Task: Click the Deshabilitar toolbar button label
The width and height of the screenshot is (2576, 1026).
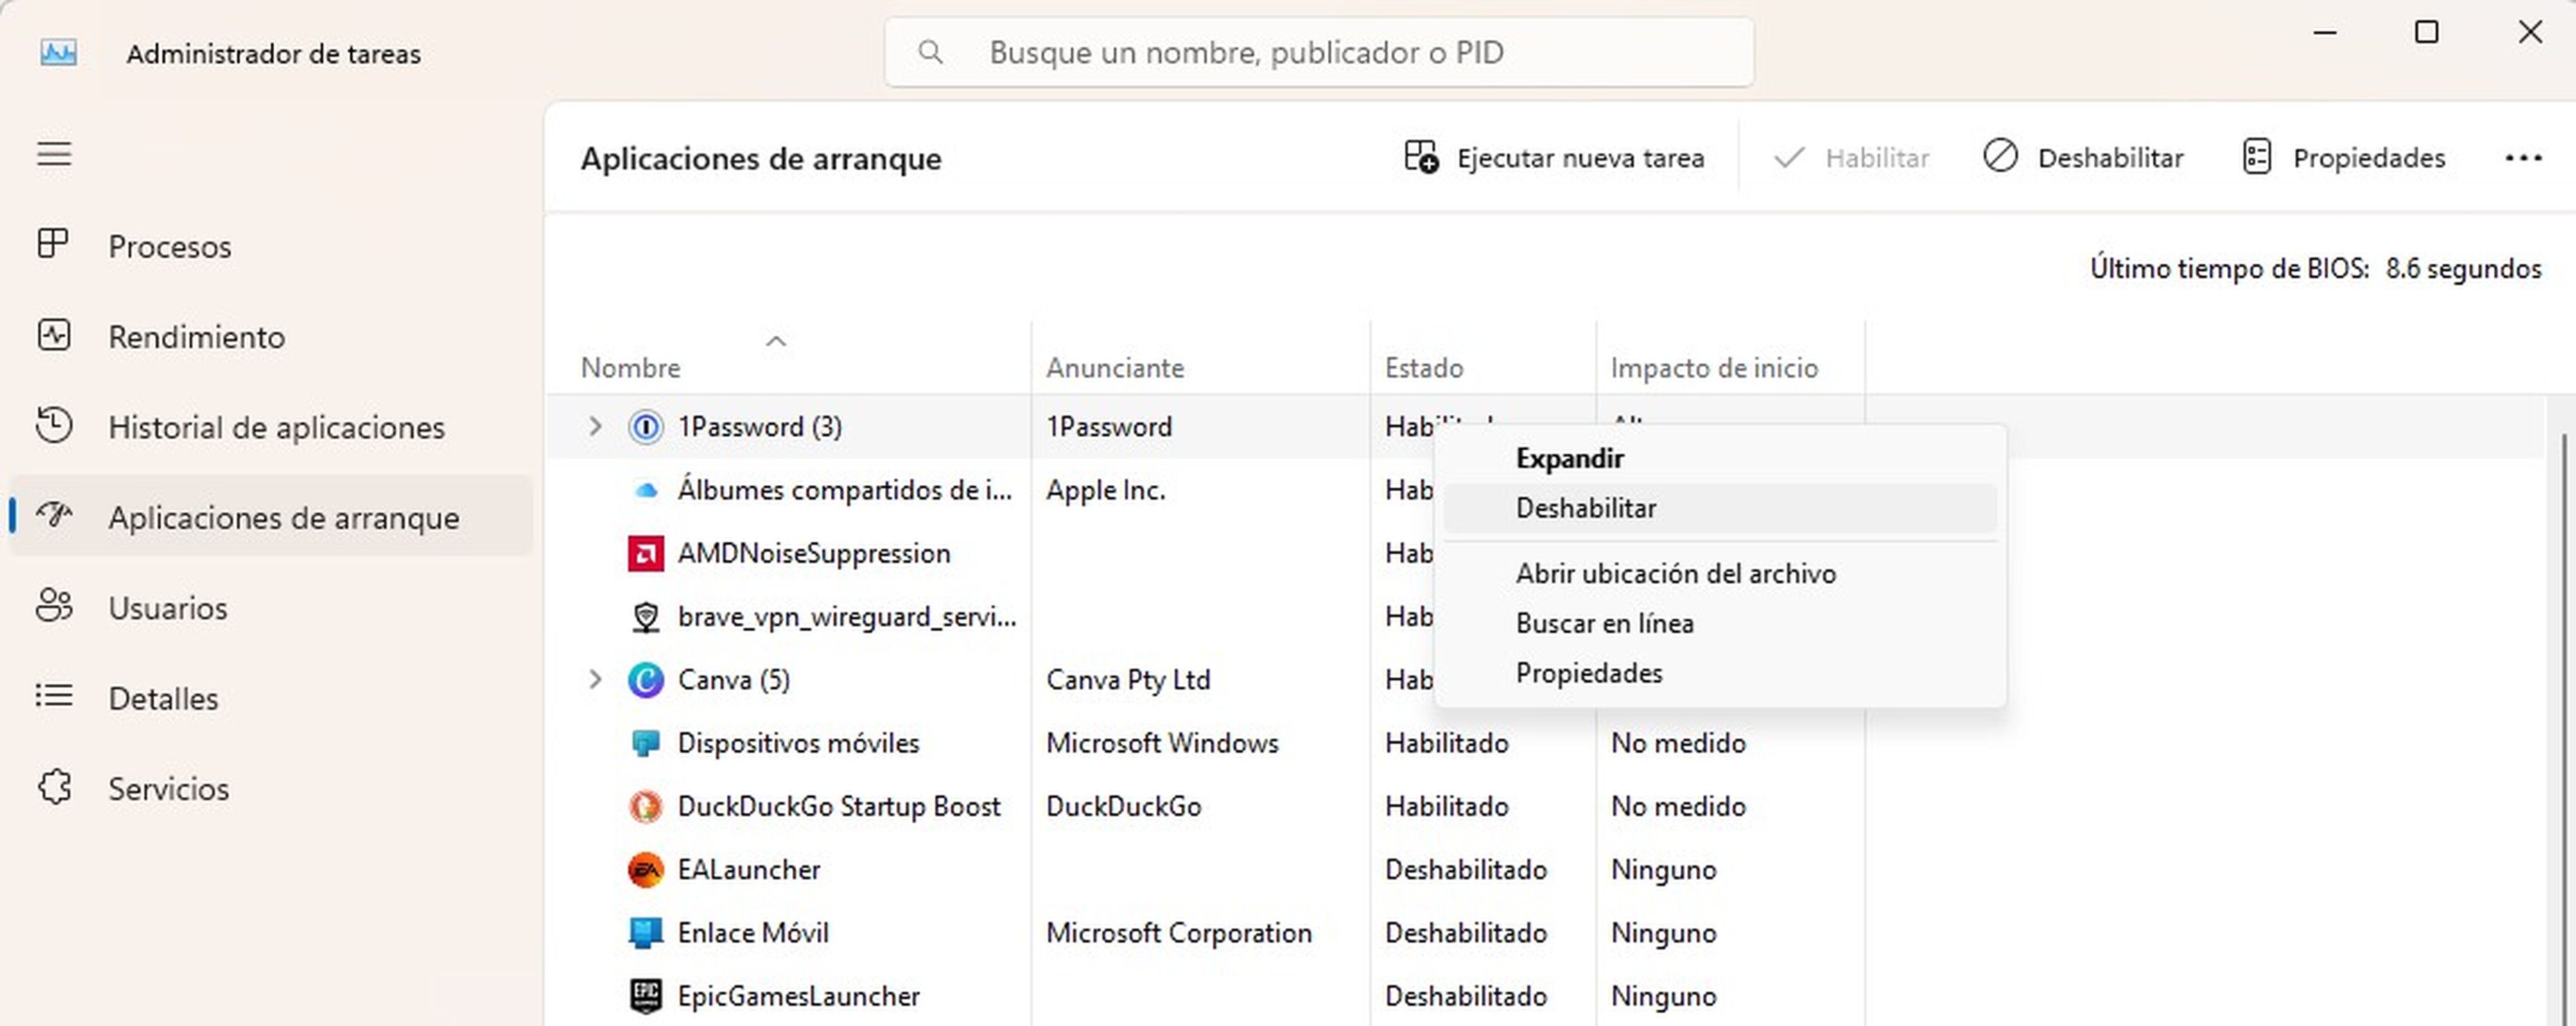Action: (2110, 158)
